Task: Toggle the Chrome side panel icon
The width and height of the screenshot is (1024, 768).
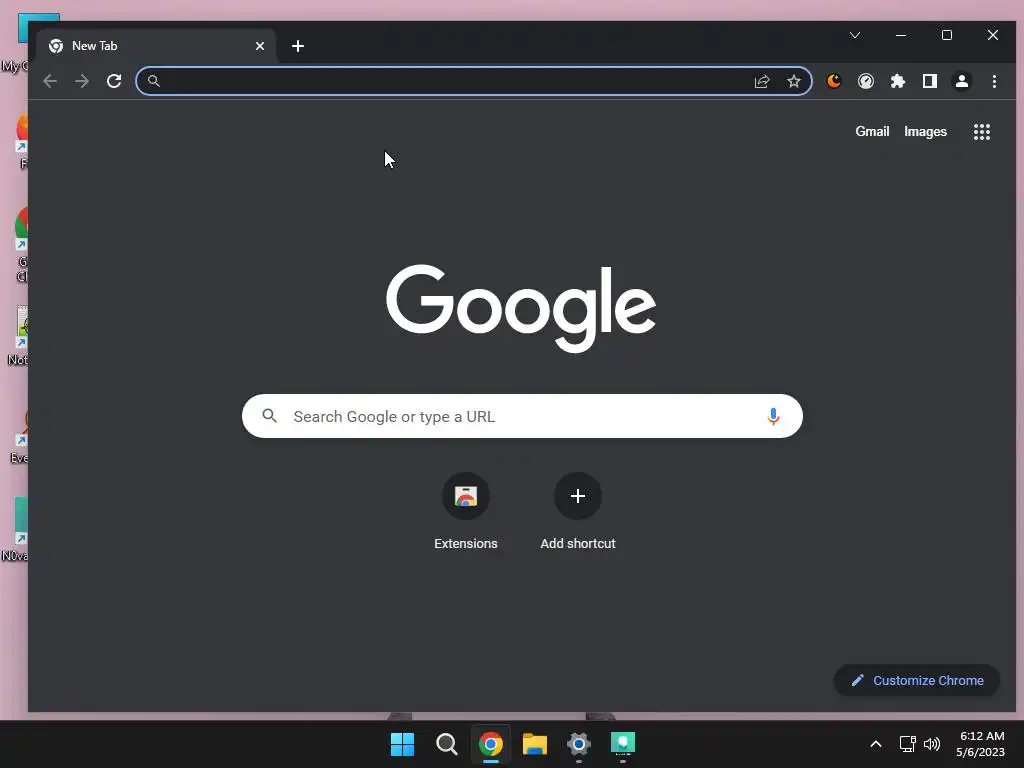Action: click(x=929, y=81)
